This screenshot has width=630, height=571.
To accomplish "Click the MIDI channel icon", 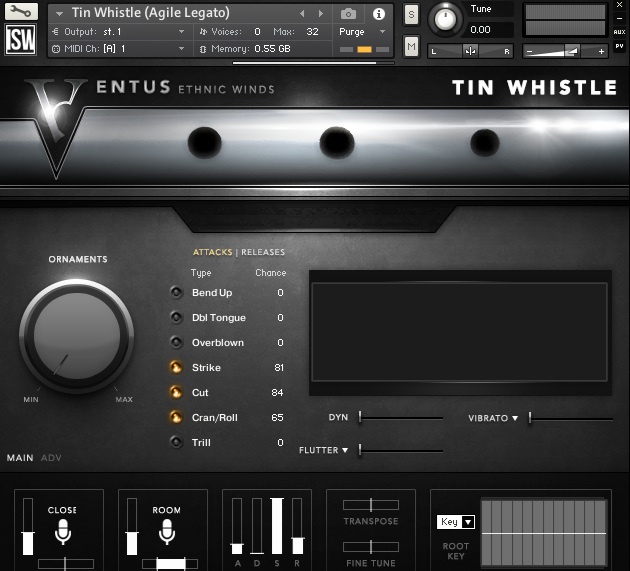I will [56, 49].
